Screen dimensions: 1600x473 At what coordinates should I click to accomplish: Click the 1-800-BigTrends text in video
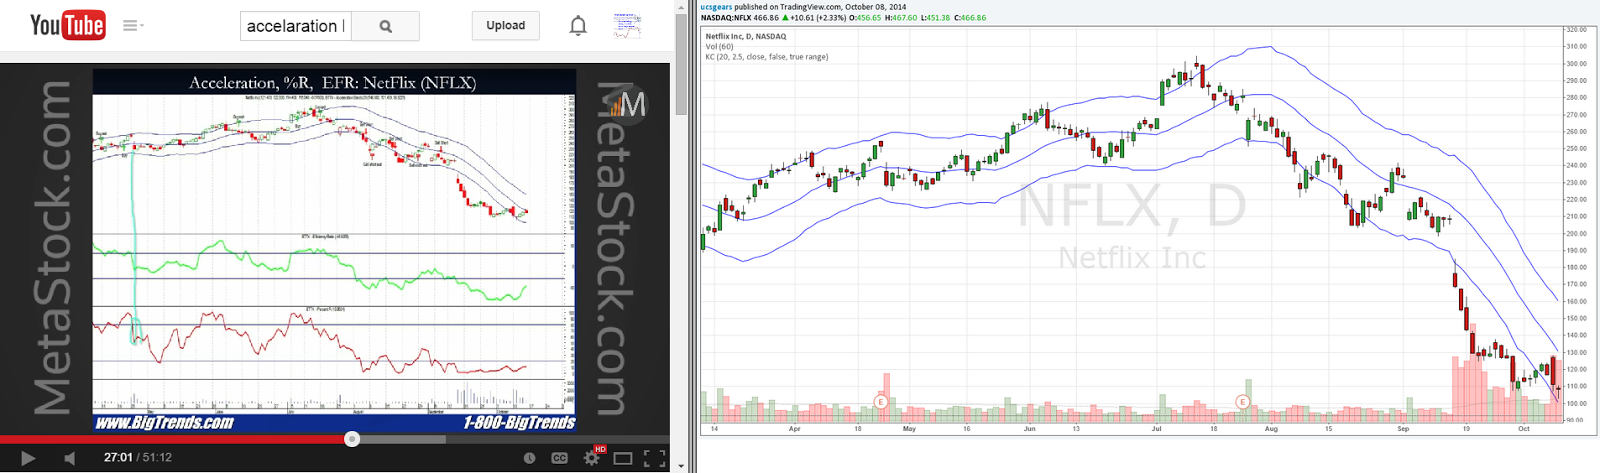pyautogui.click(x=519, y=423)
